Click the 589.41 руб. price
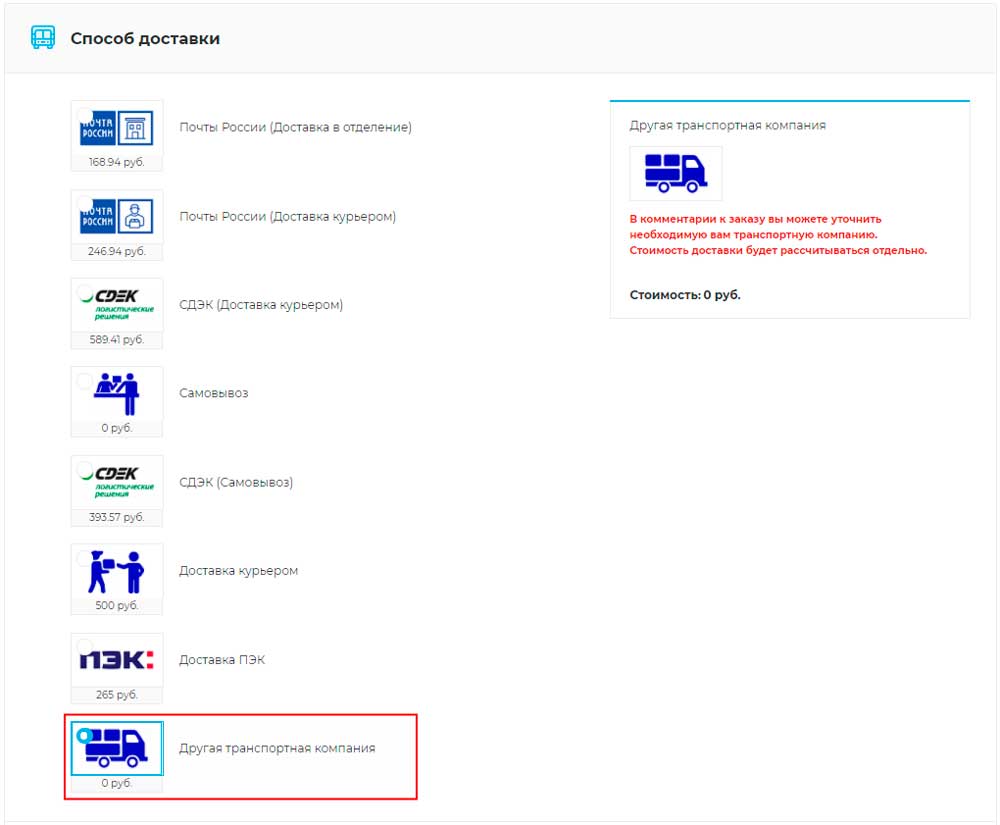Viewport: 1000px width, 825px height. [117, 339]
